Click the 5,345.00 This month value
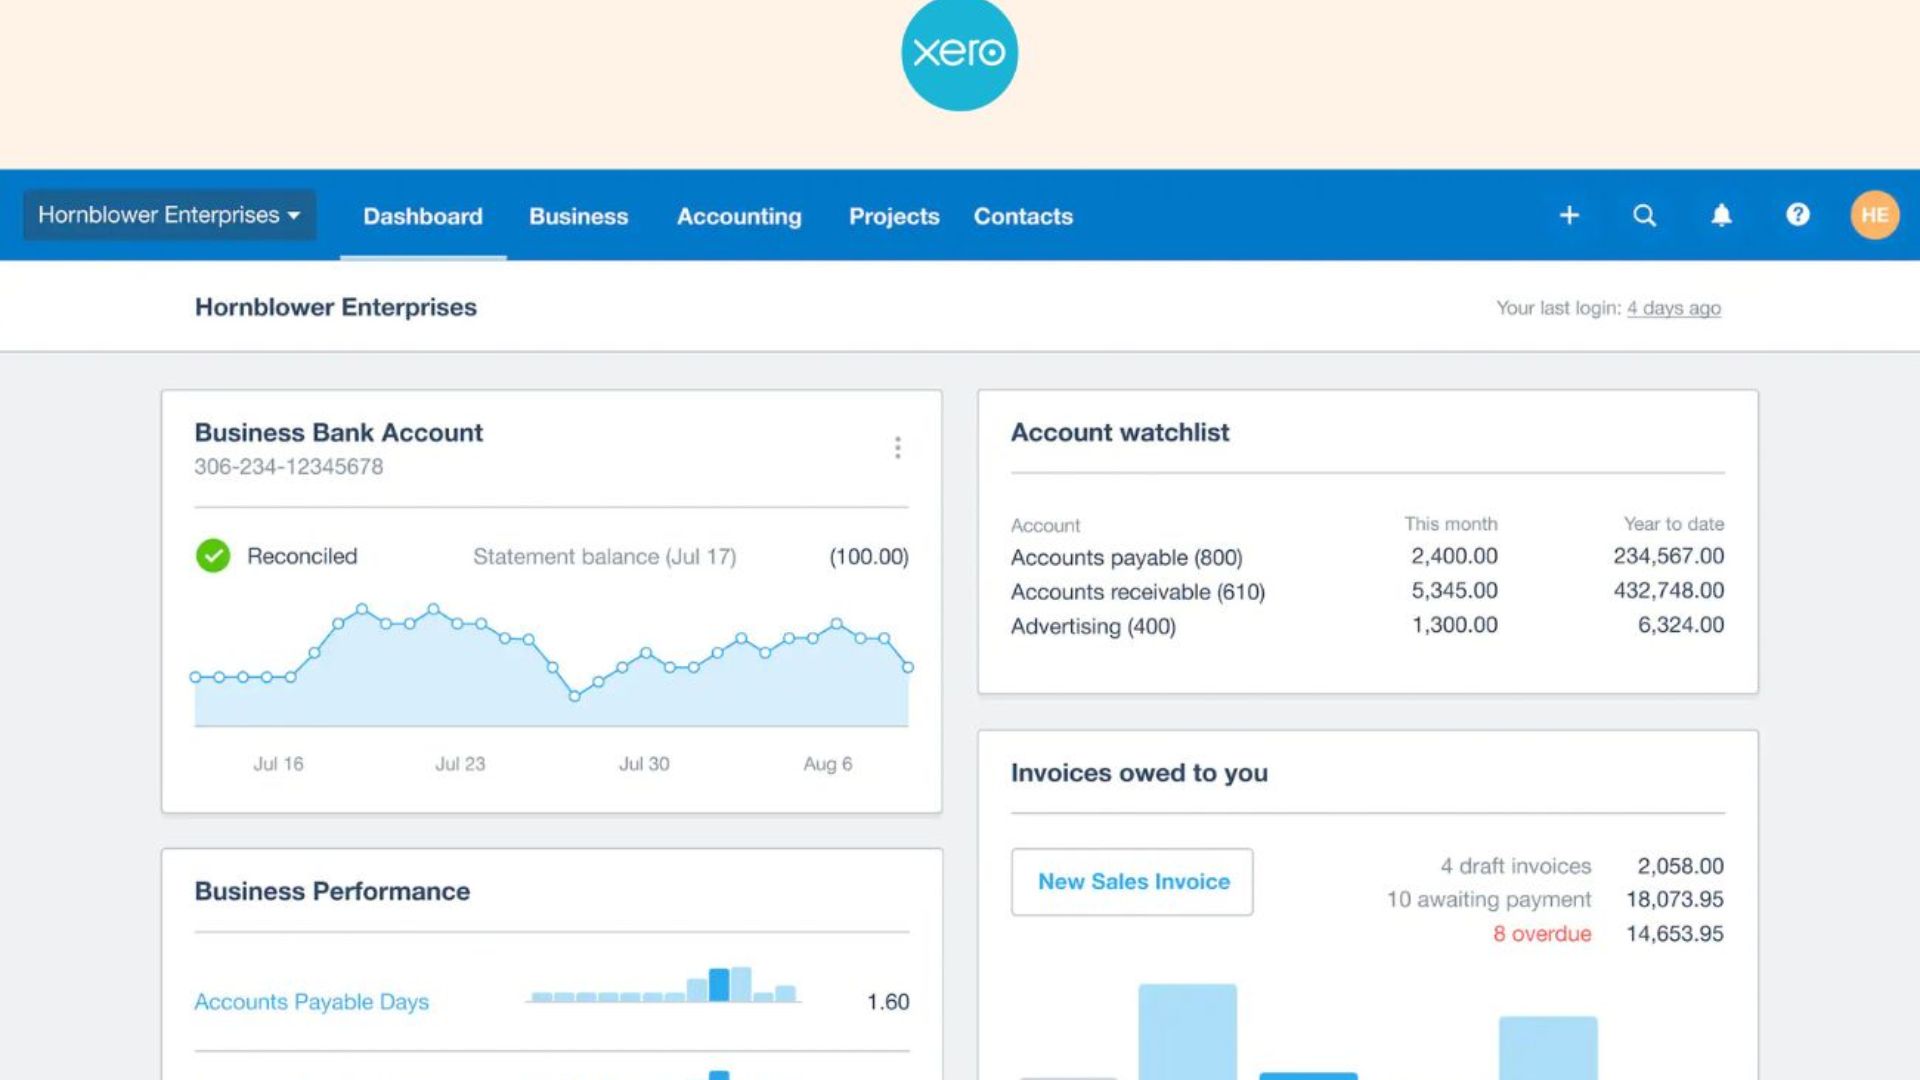 tap(1454, 591)
